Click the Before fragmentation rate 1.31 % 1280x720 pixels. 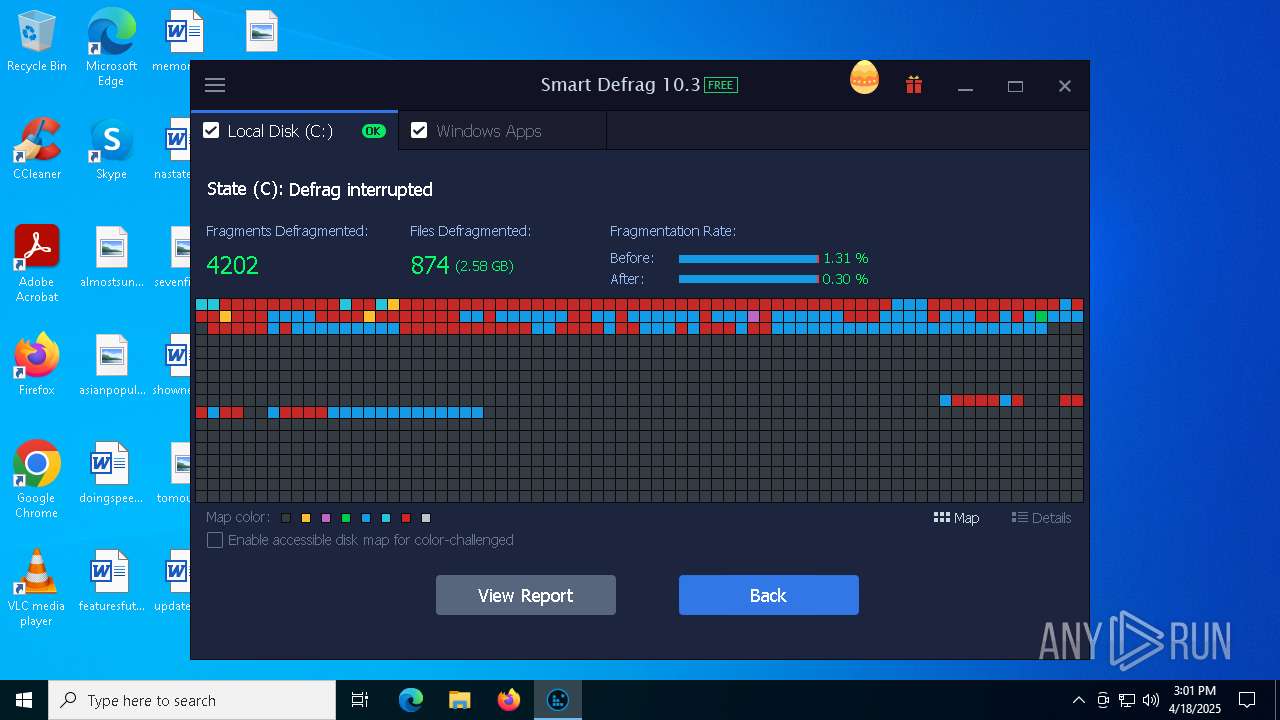click(845, 258)
